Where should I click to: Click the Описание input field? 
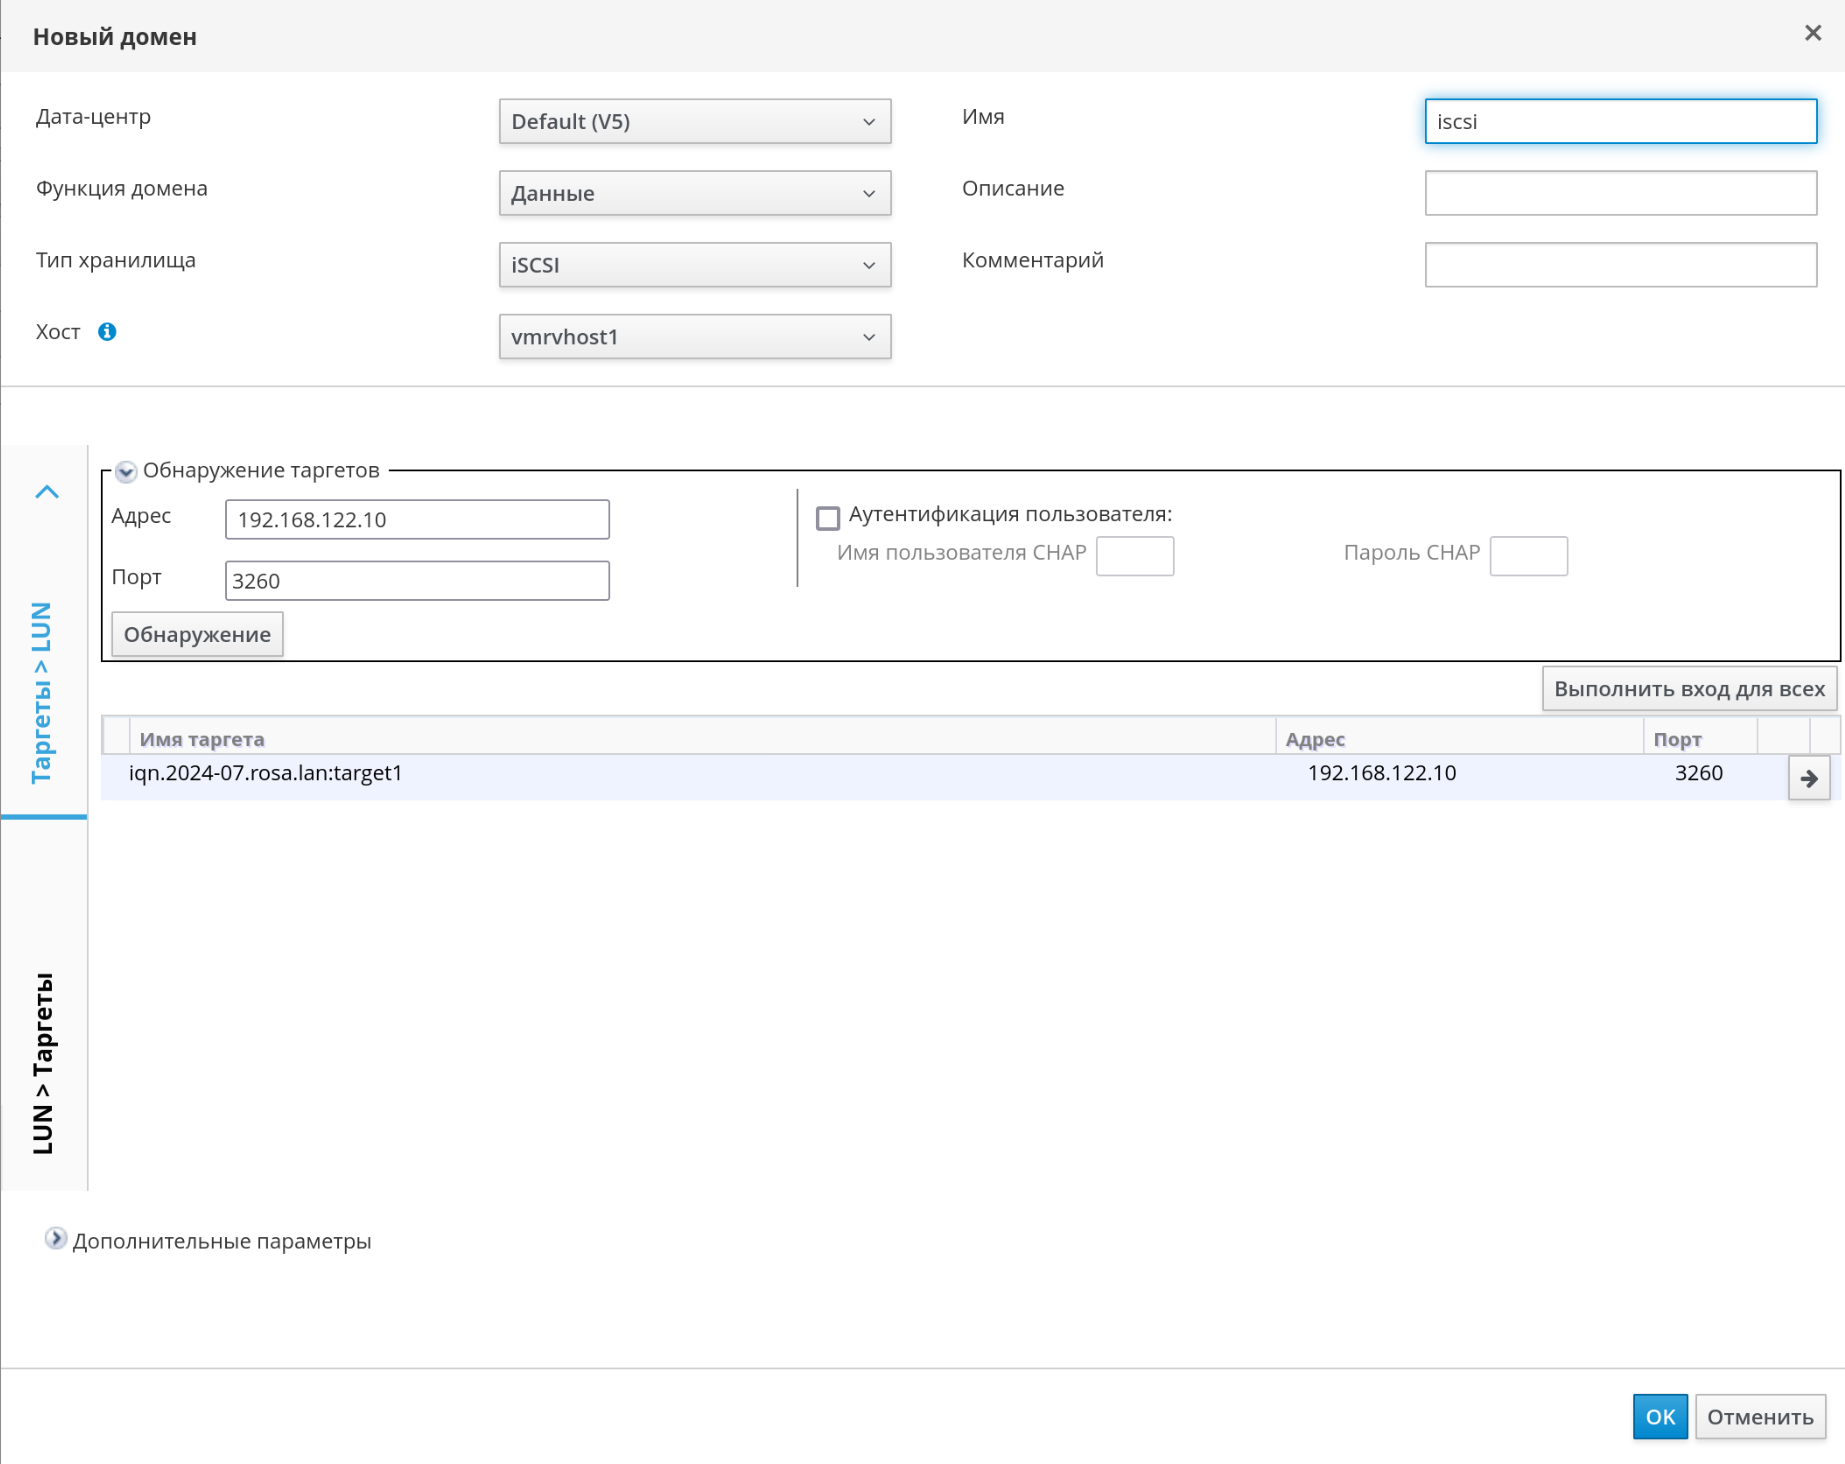(x=1619, y=193)
